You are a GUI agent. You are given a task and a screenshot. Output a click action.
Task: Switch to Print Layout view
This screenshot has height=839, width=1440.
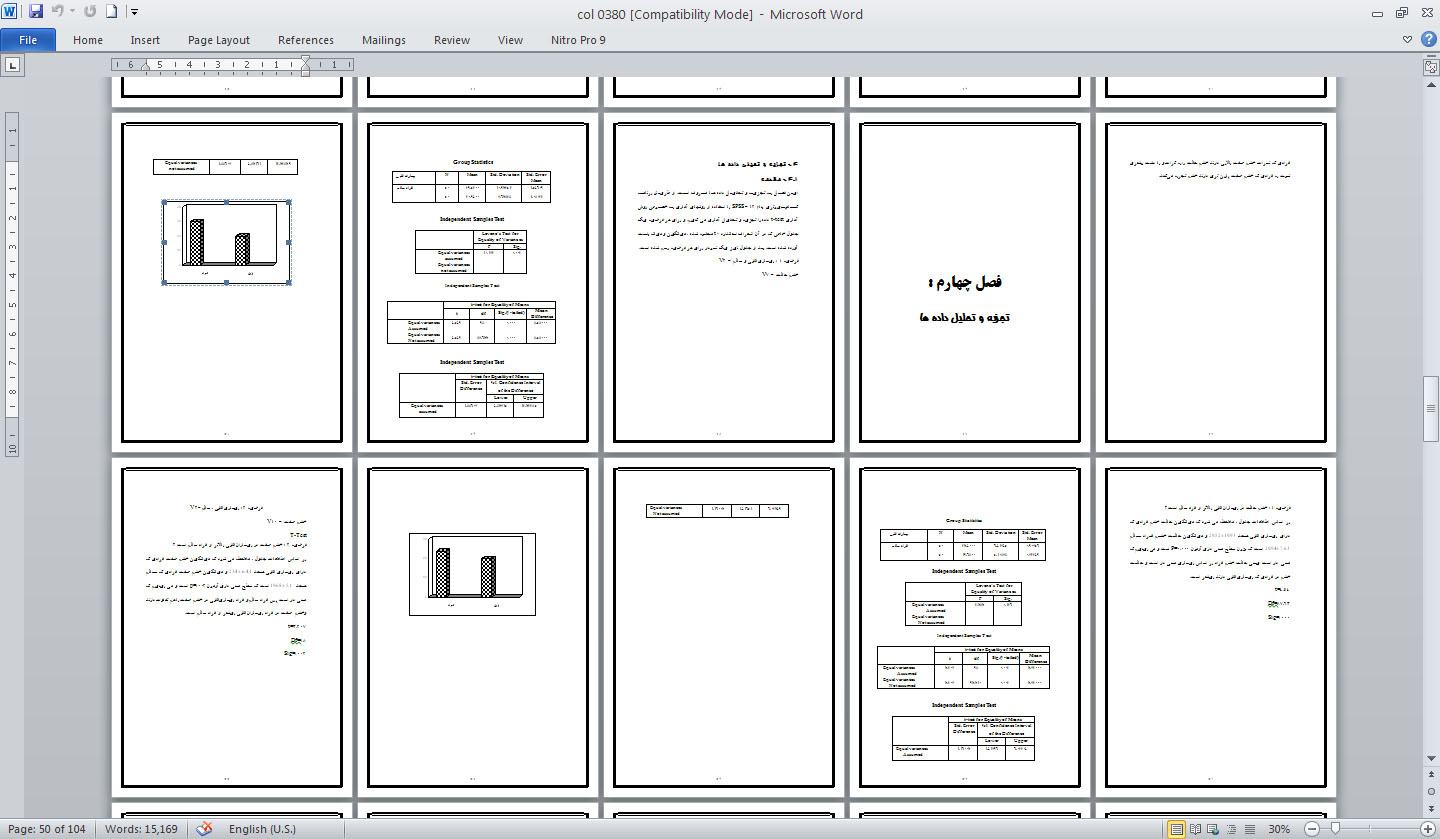[x=1177, y=829]
